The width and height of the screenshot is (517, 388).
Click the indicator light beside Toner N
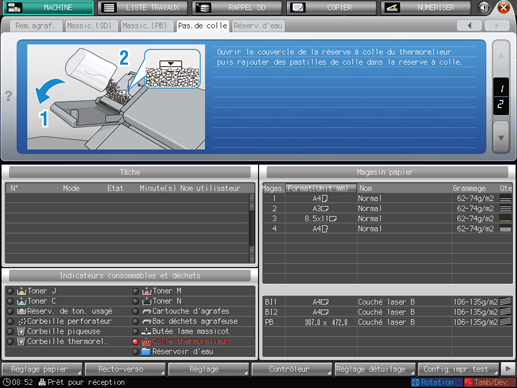pos(135,301)
